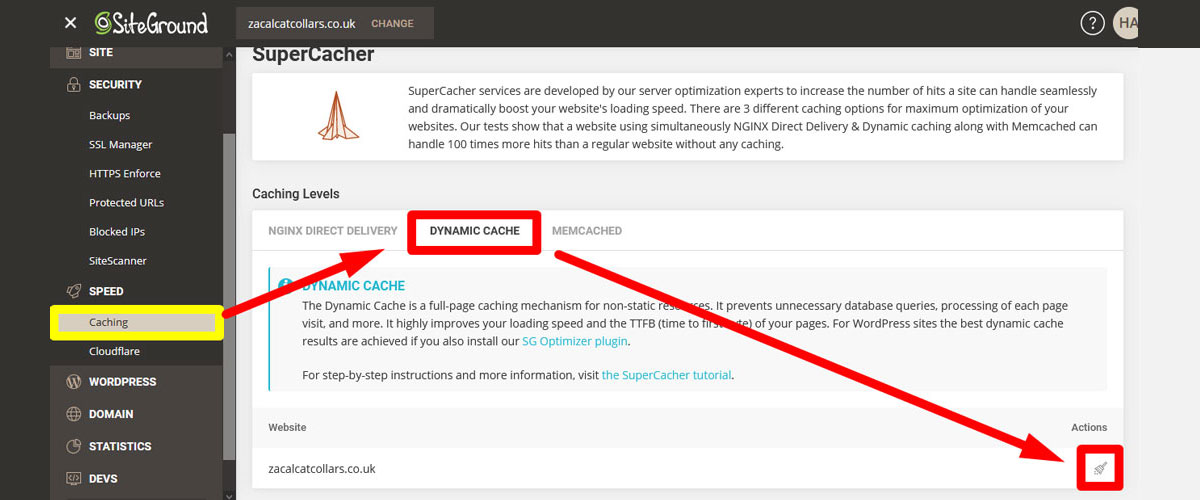
Task: Open HTTPS Enforce in the sidebar
Action: click(124, 174)
